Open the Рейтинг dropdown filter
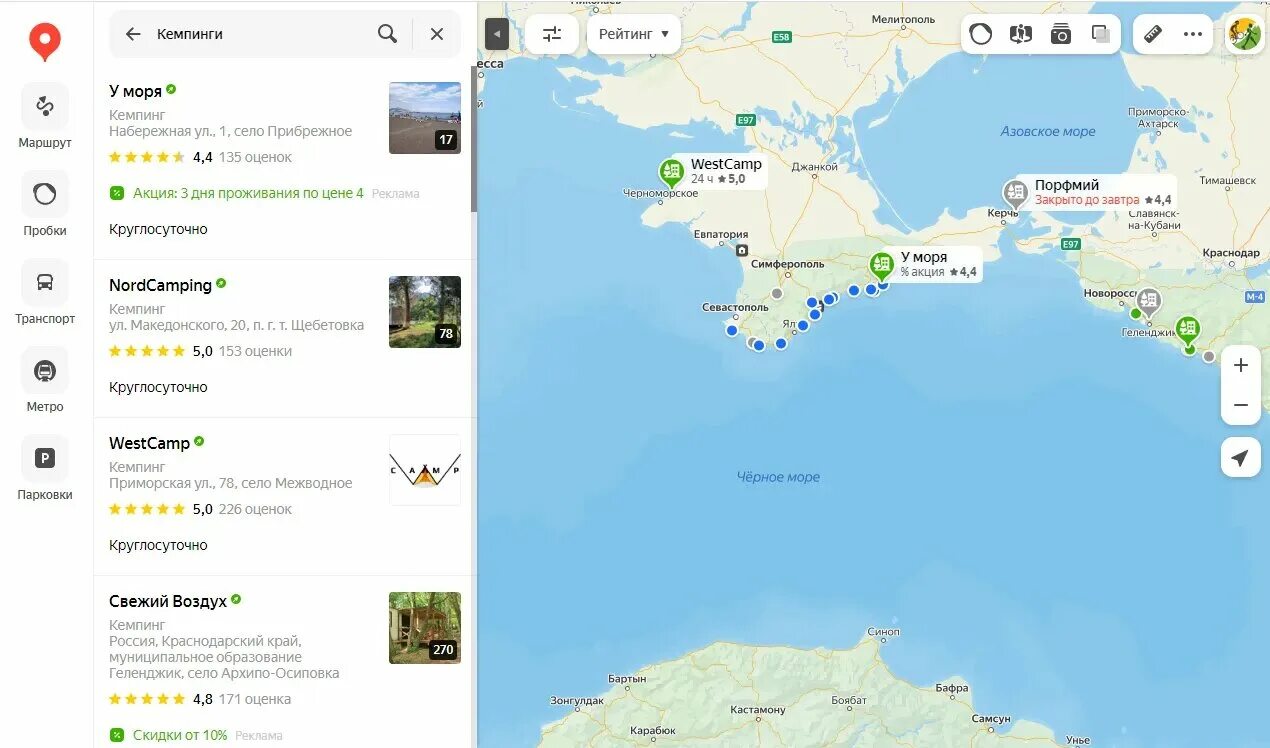 (634, 34)
